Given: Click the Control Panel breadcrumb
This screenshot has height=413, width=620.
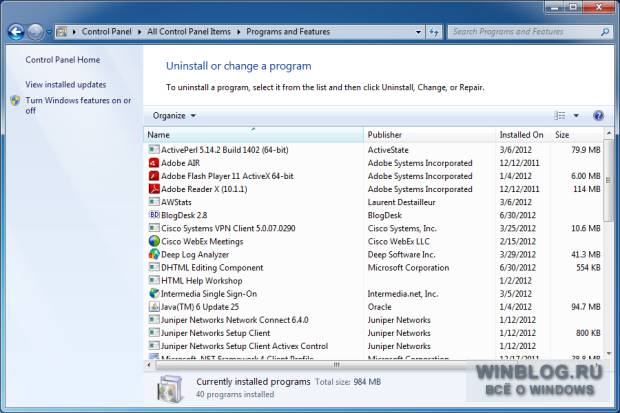Looking at the screenshot, I should pos(106,32).
